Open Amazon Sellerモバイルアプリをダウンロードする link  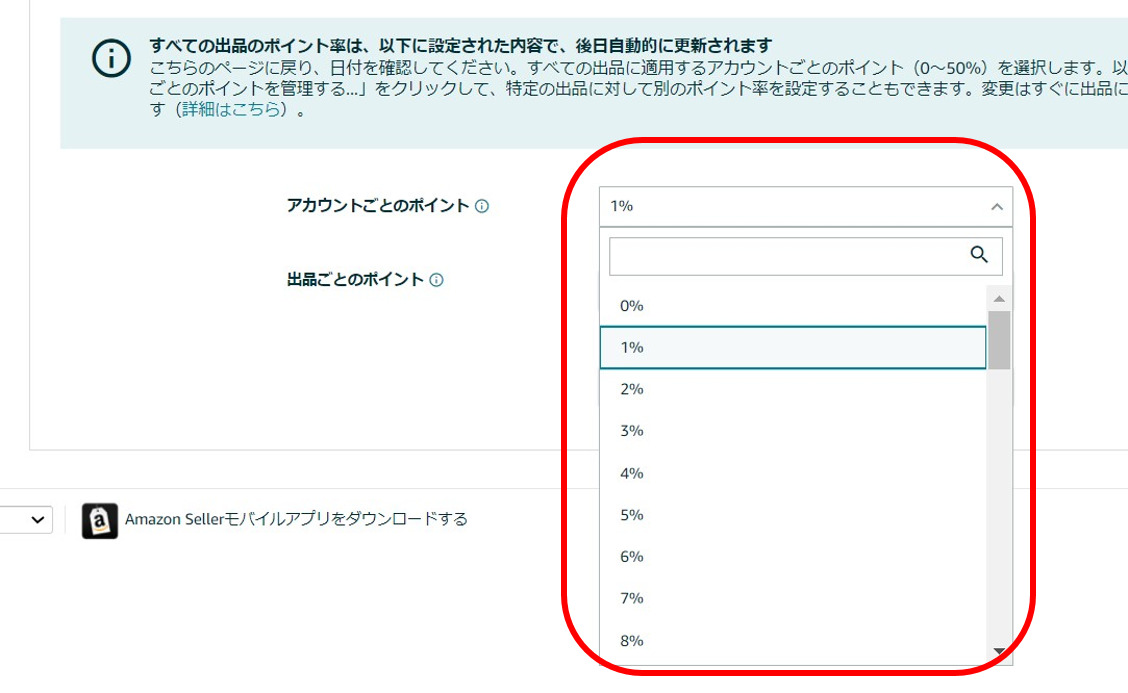coord(296,520)
